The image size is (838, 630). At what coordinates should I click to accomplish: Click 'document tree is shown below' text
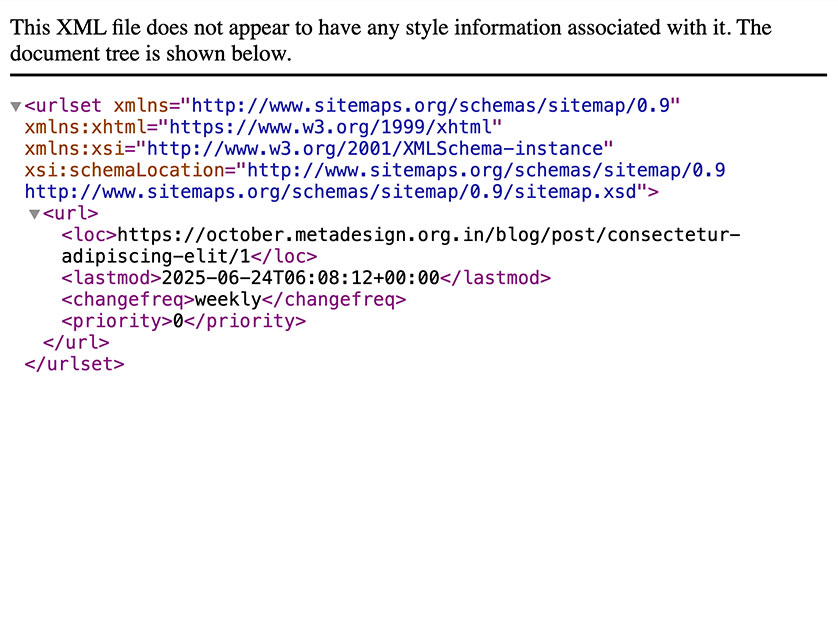click(x=151, y=53)
